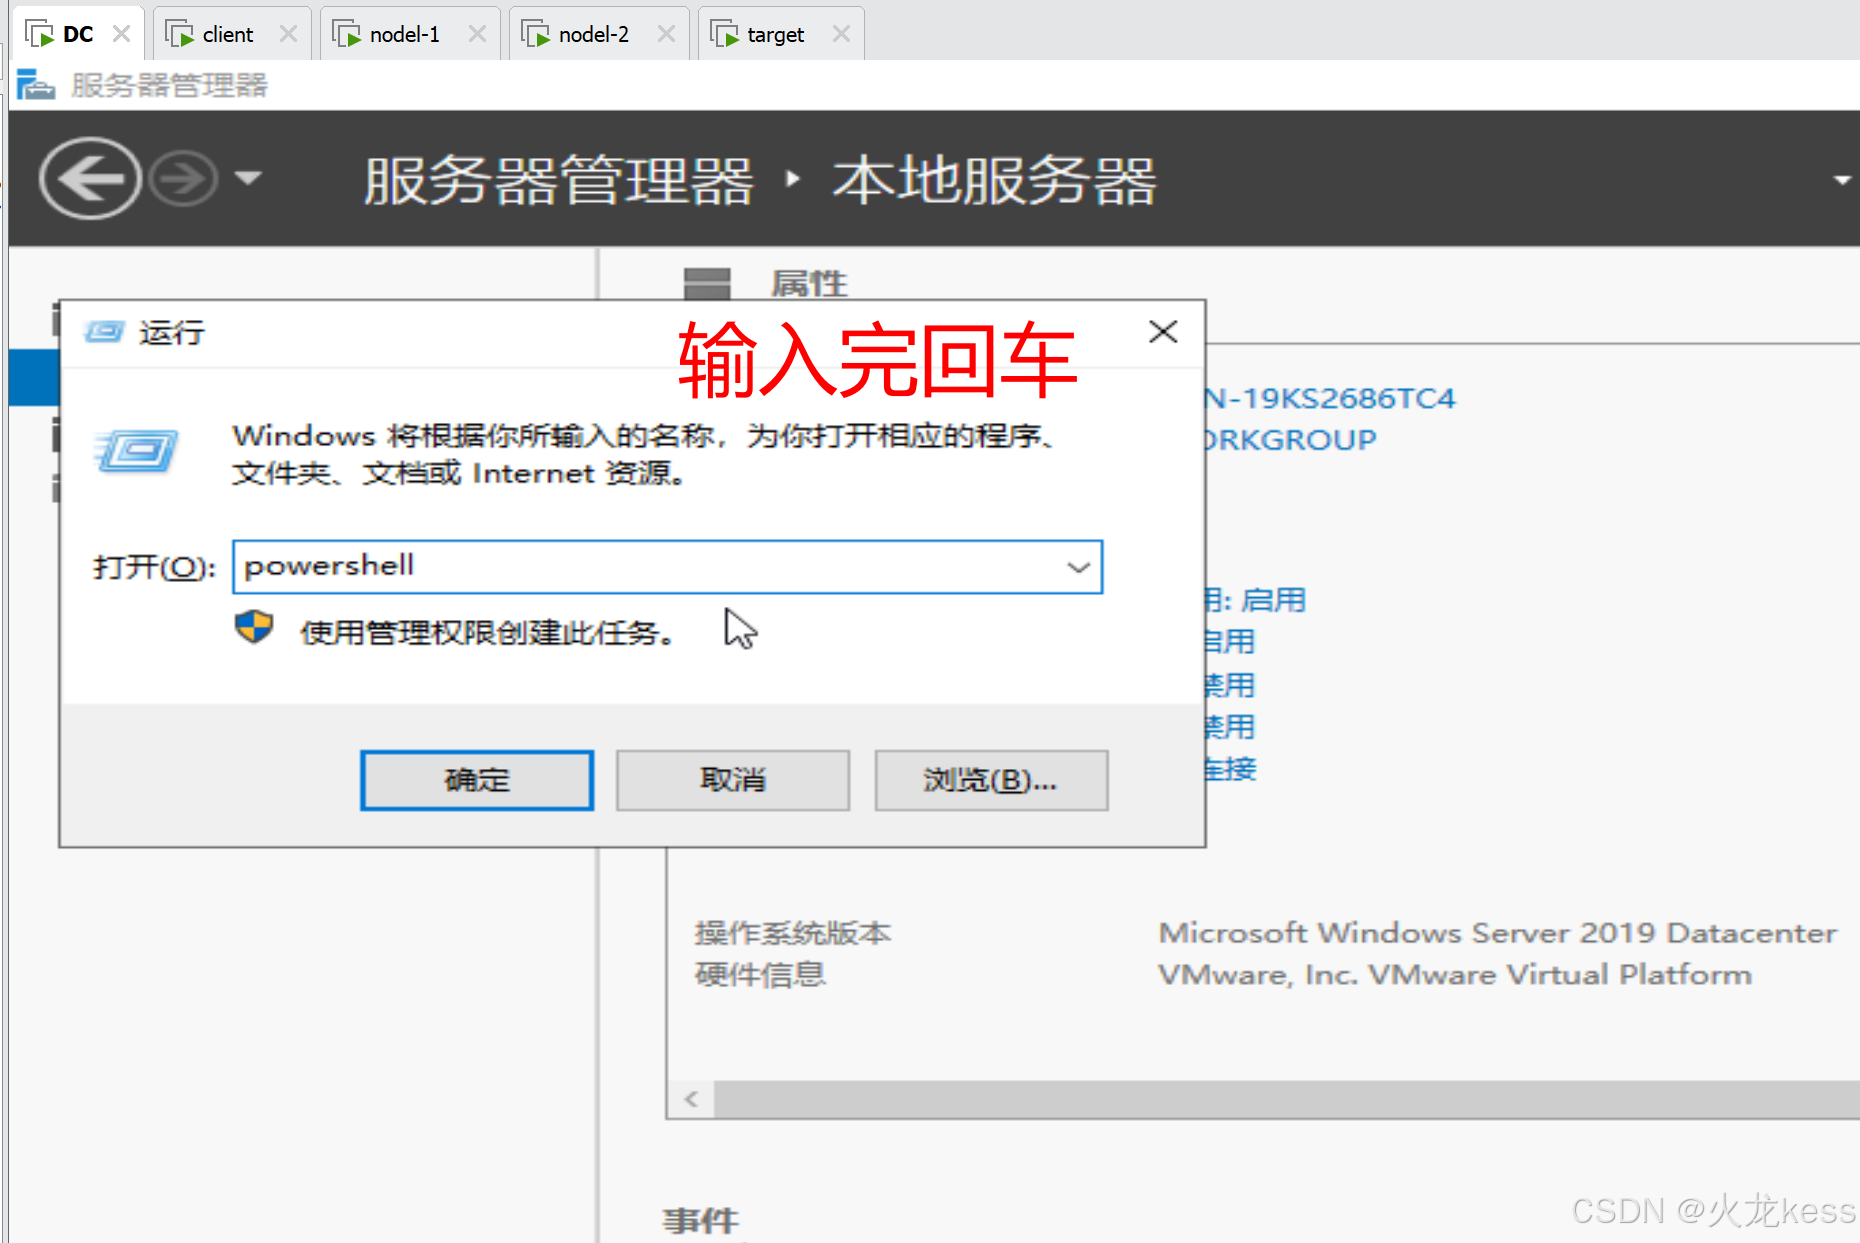Click the client tab VM icon
1860x1243 pixels.
coord(180,34)
